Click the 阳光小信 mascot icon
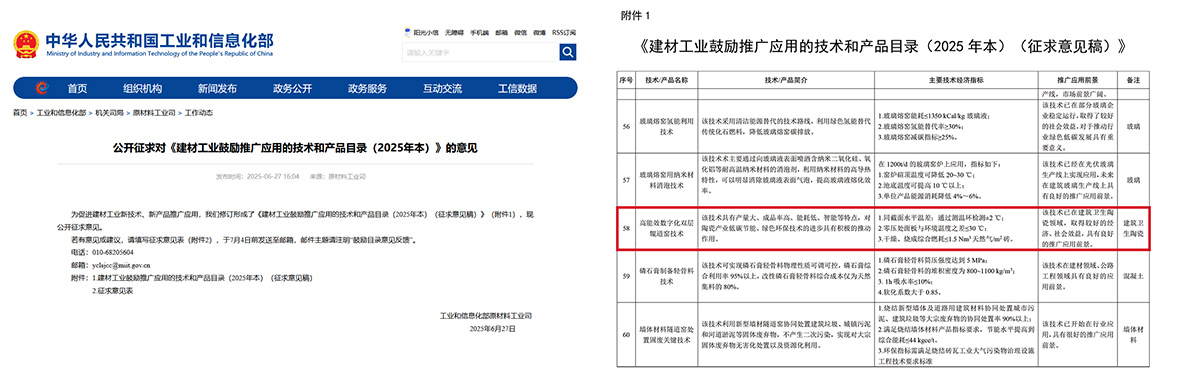Image resolution: width=1180 pixels, height=388 pixels. [407, 32]
